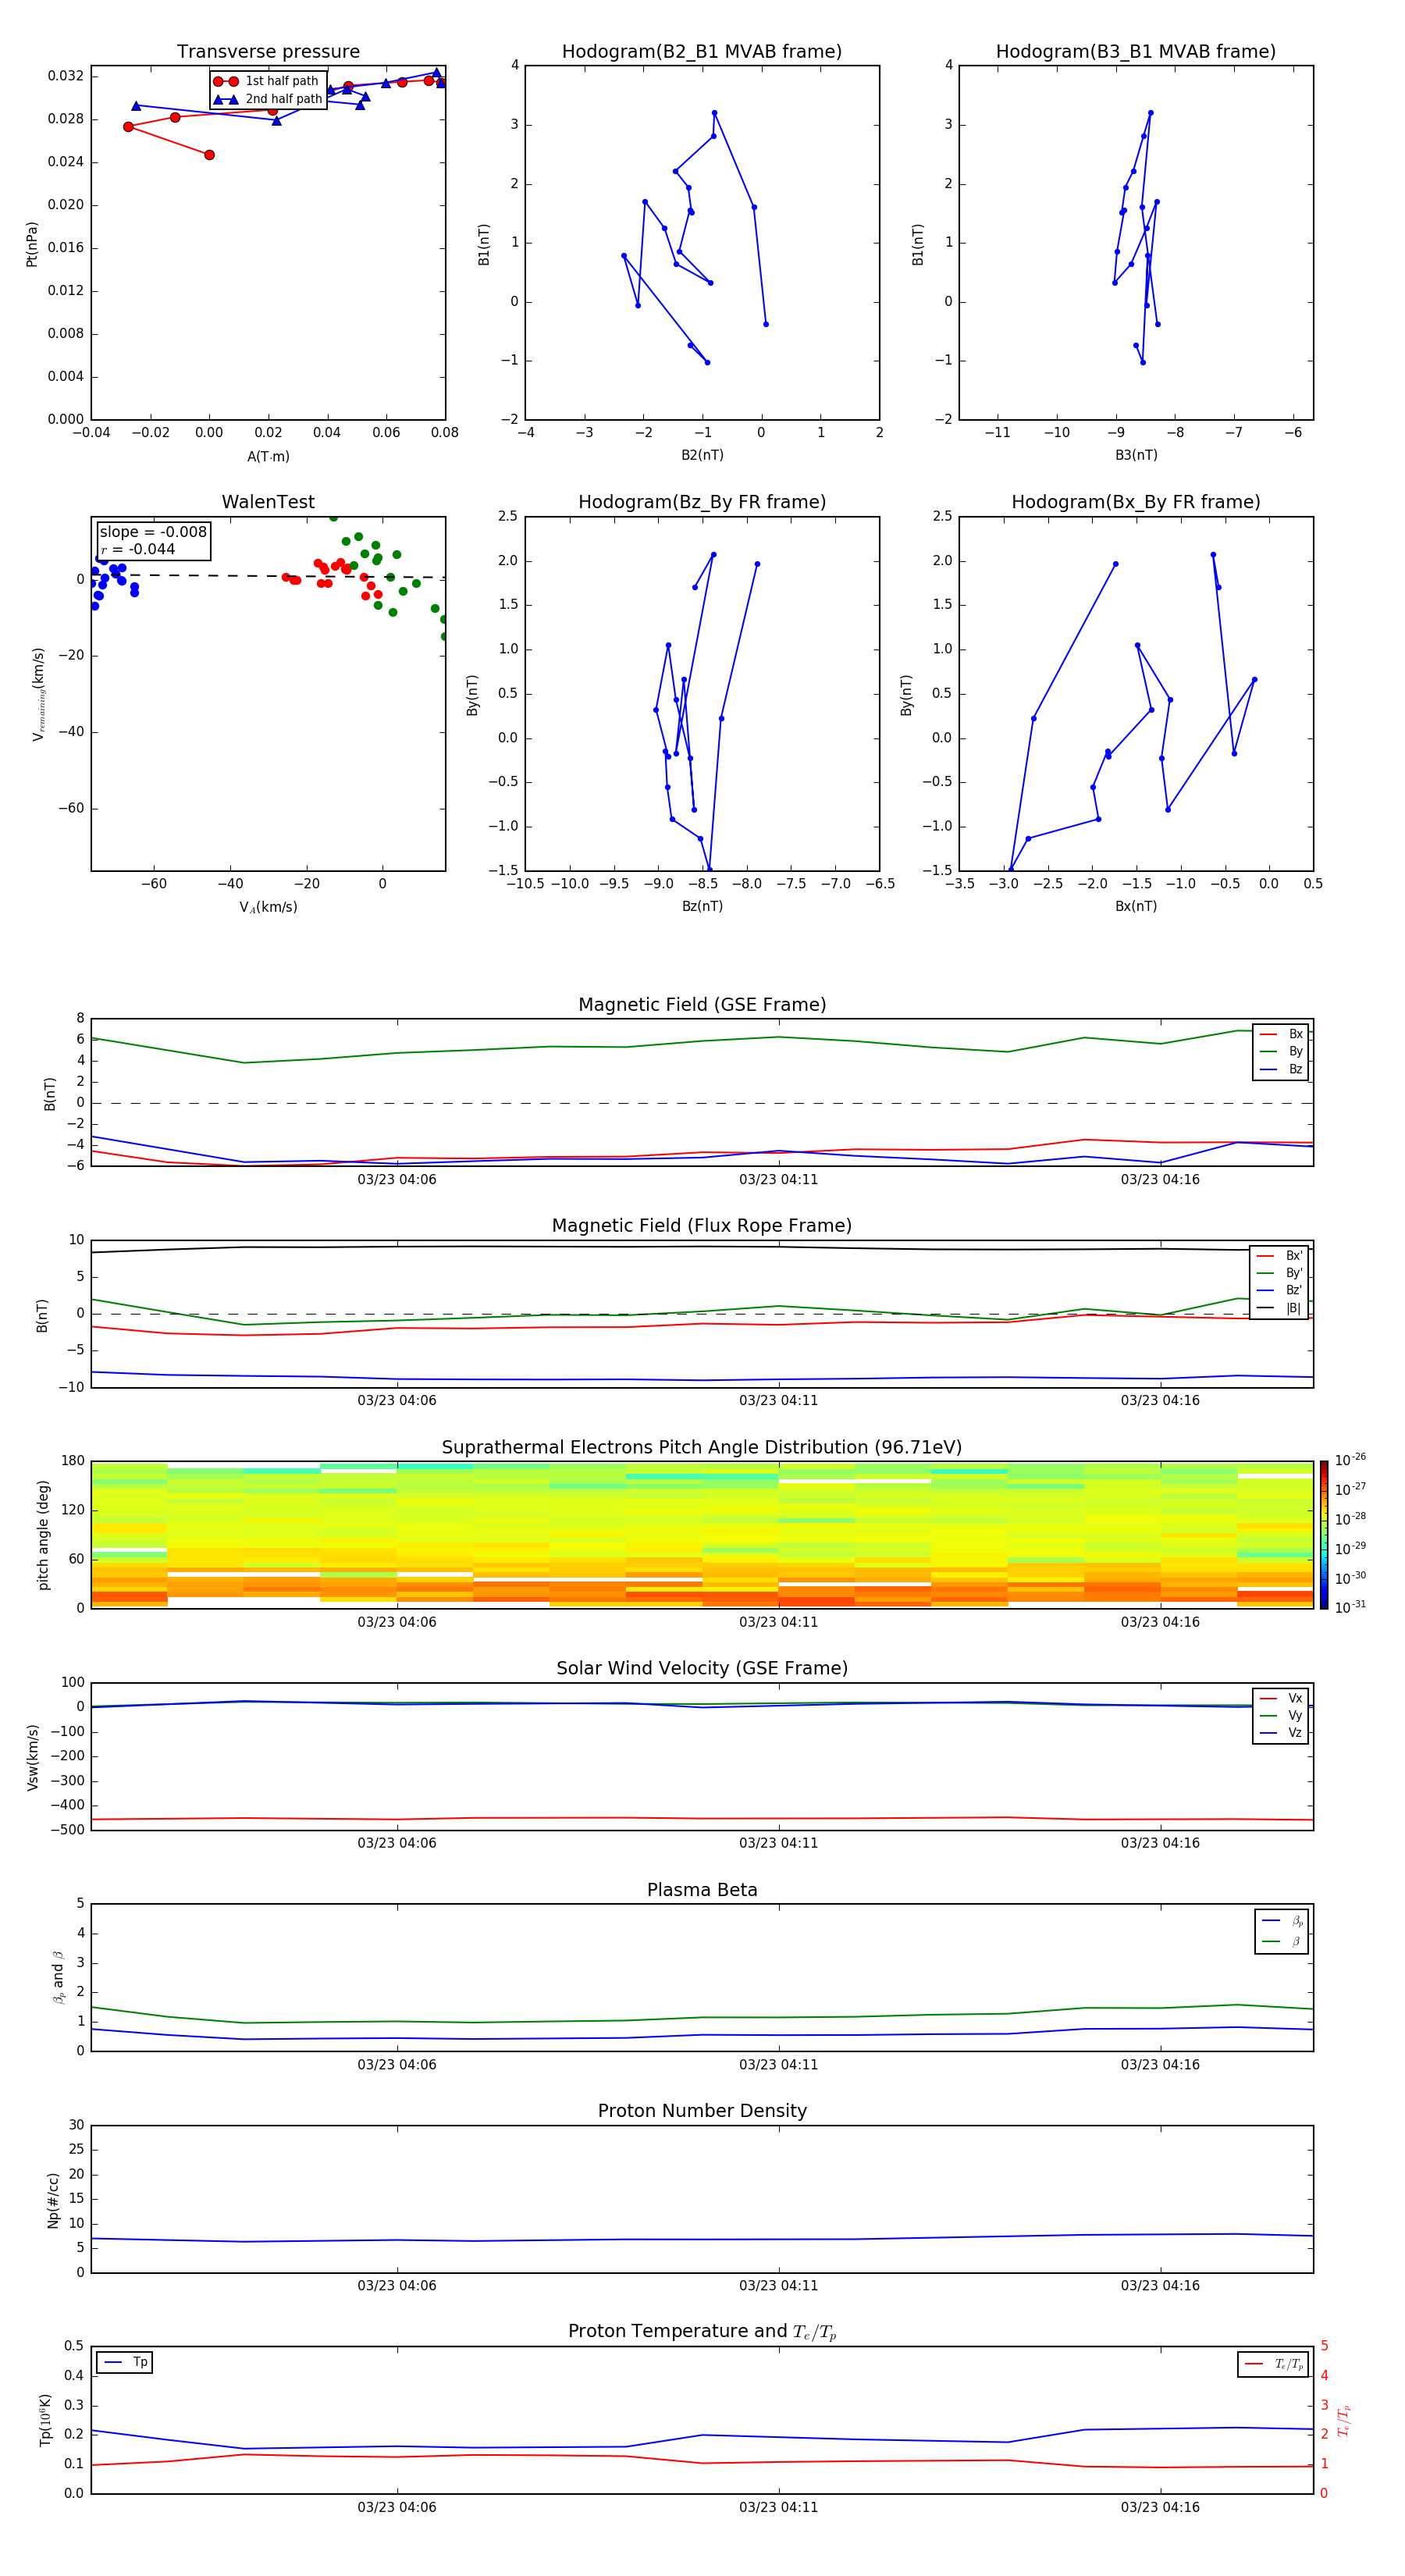Click the pitch angle color bar
This screenshot has height=2576, width=1405.
pos(1324,1535)
